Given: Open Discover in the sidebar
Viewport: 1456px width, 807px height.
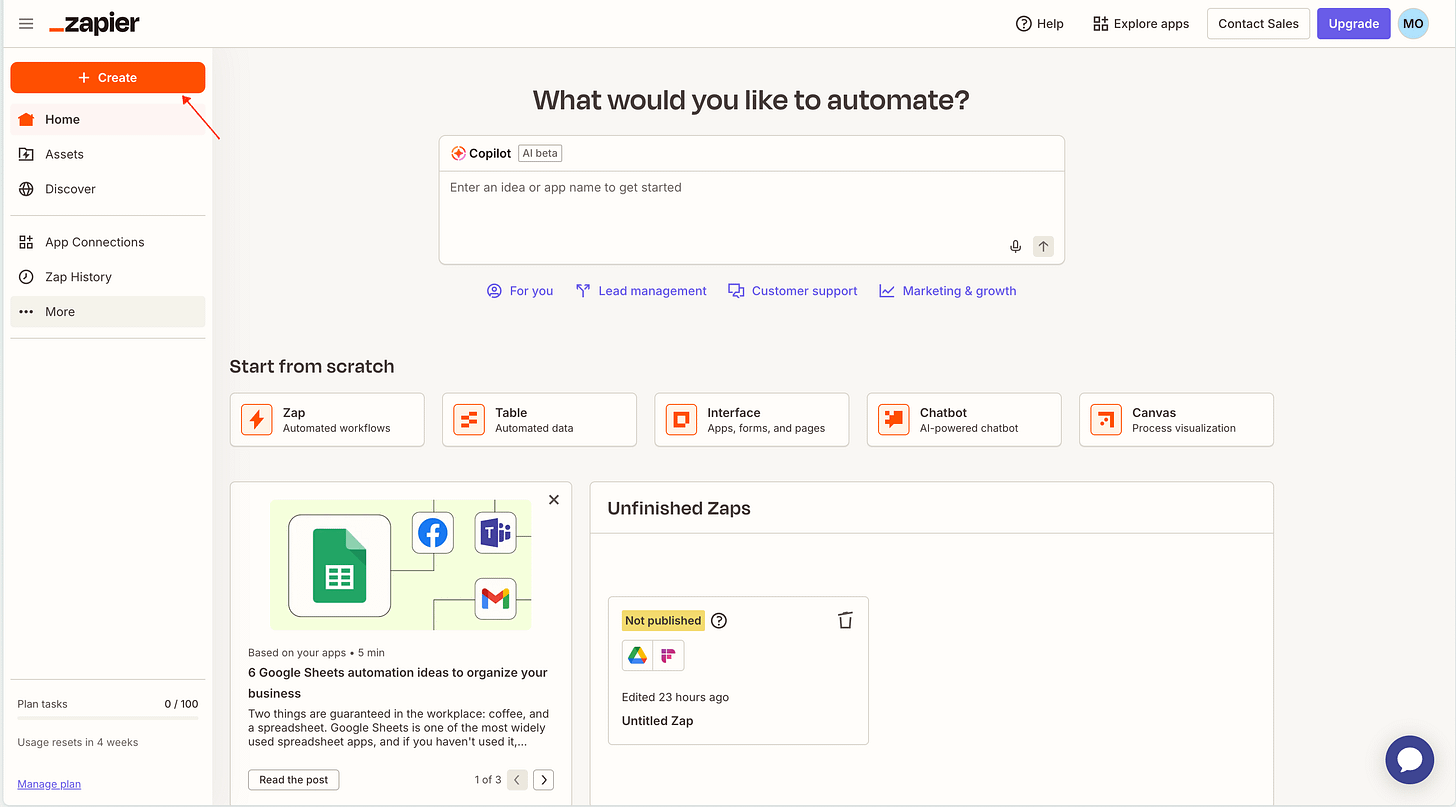Looking at the screenshot, I should click(108, 189).
